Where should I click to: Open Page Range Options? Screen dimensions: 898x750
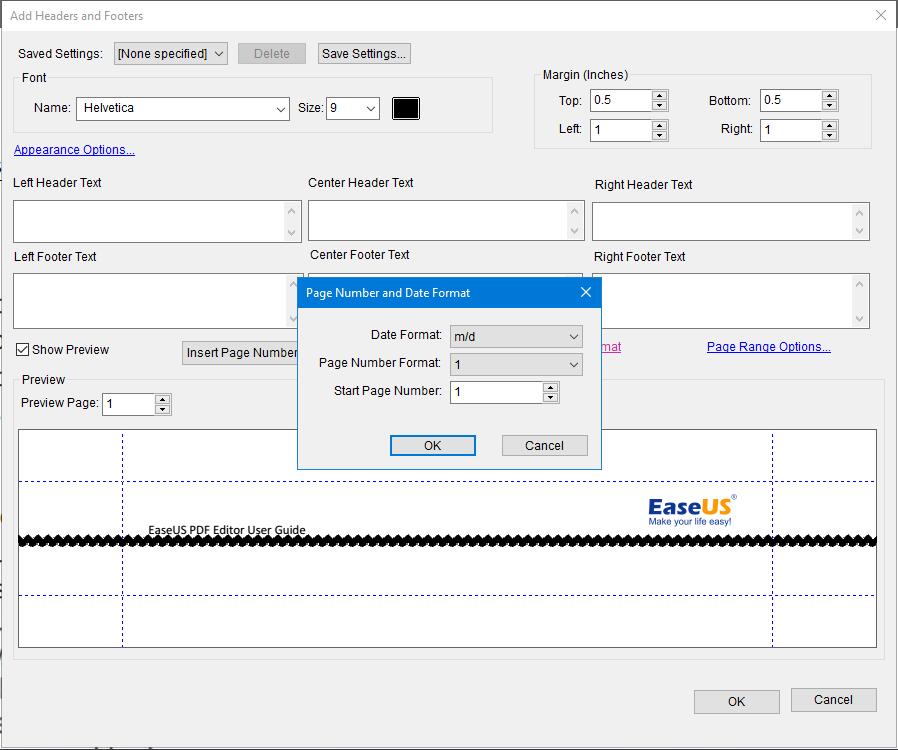tap(768, 346)
